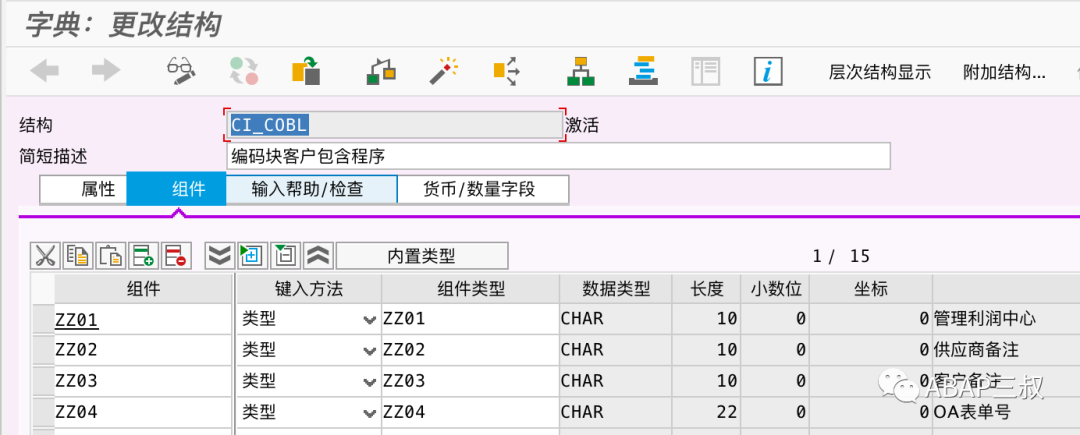Activate the structure with magic wand icon
1080x435 pixels.
444,71
